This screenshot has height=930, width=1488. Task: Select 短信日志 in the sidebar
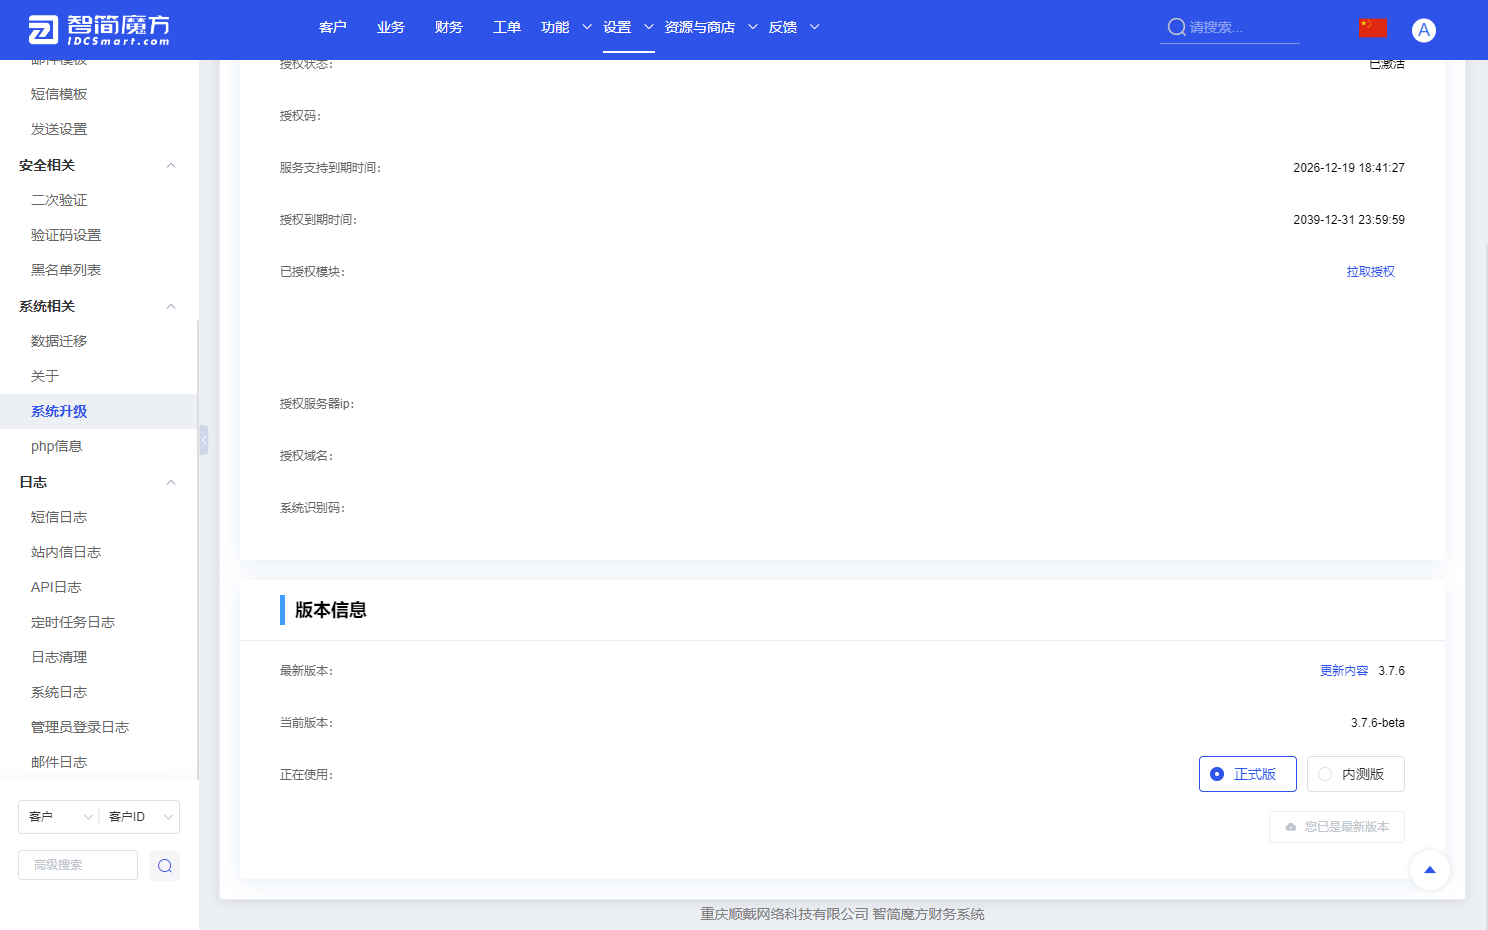(x=59, y=516)
